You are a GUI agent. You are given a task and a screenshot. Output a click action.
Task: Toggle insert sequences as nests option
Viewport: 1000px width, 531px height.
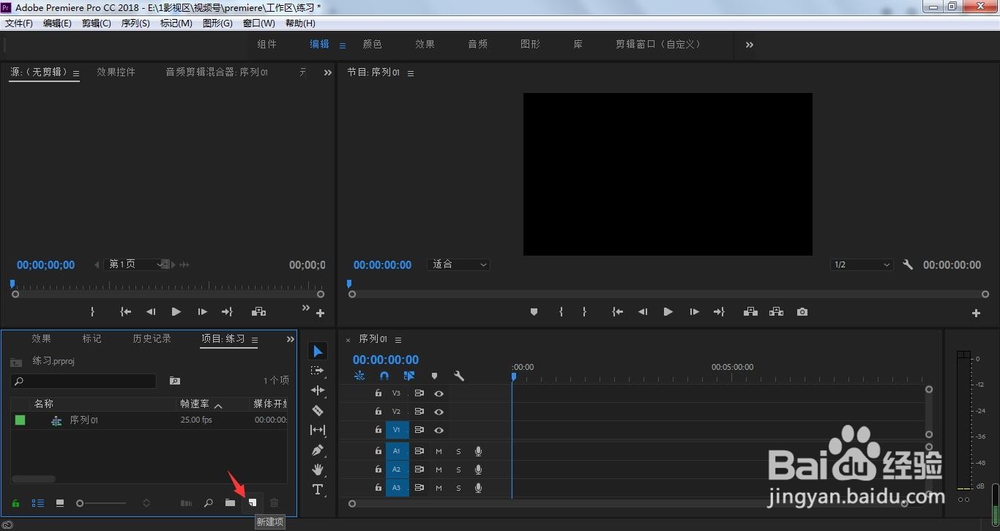(360, 376)
